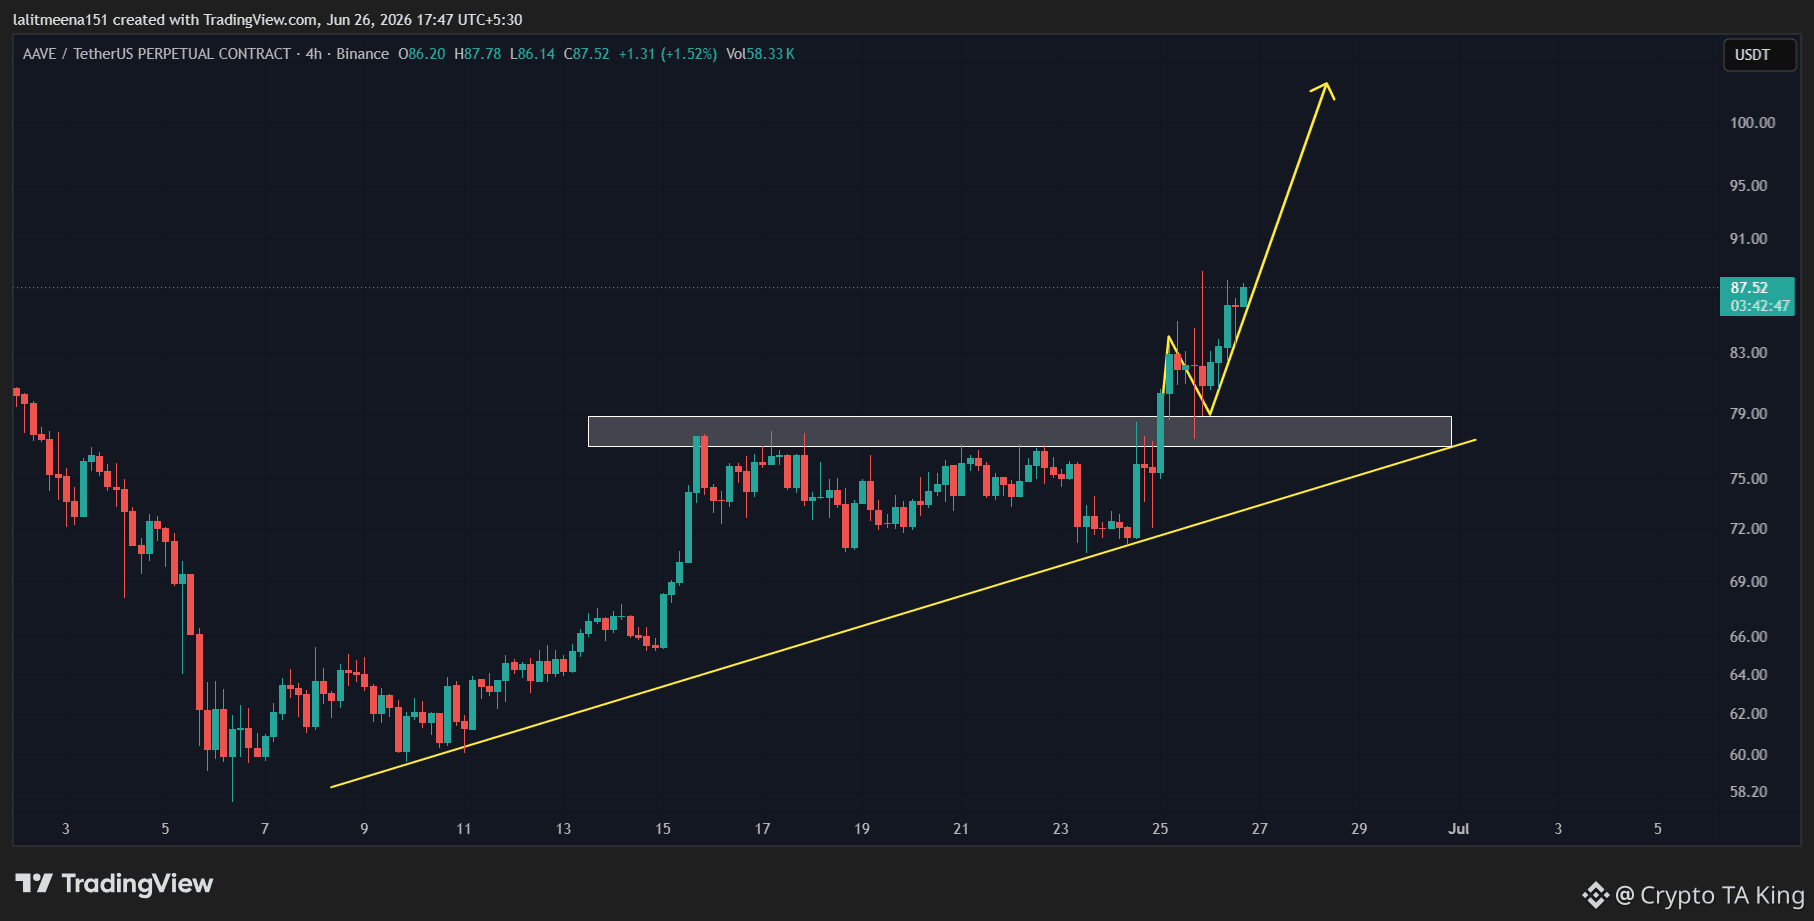Viewport: 1814px width, 921px height.
Task: Click the 100.00 price axis label
Action: pyautogui.click(x=1753, y=123)
